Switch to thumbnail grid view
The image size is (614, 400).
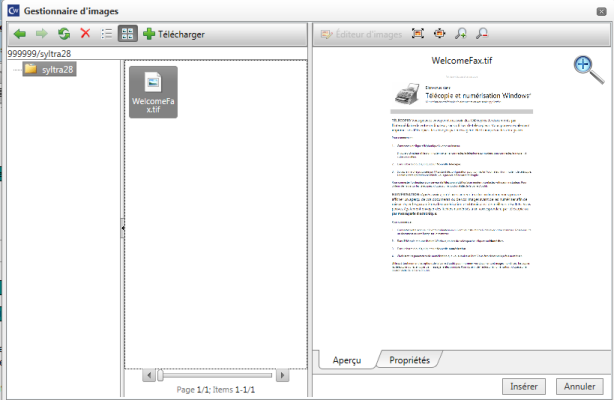point(128,34)
